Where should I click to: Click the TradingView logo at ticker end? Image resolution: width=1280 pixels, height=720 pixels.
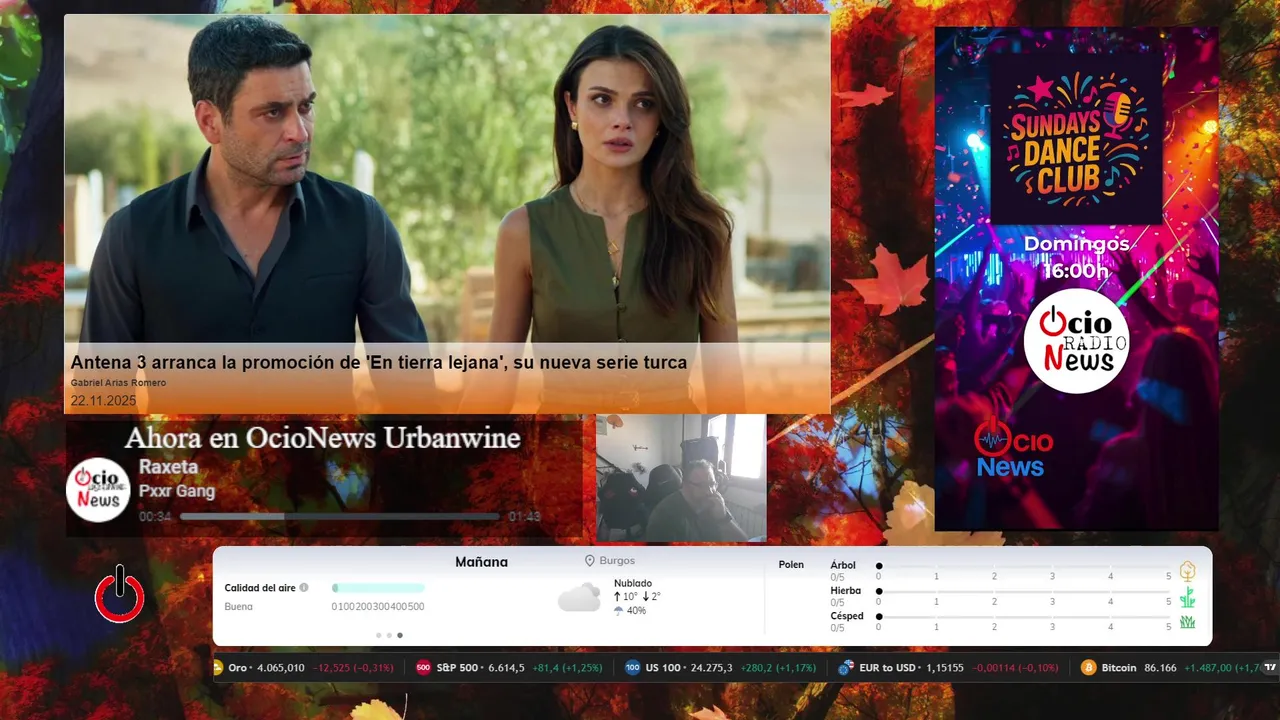(1270, 668)
